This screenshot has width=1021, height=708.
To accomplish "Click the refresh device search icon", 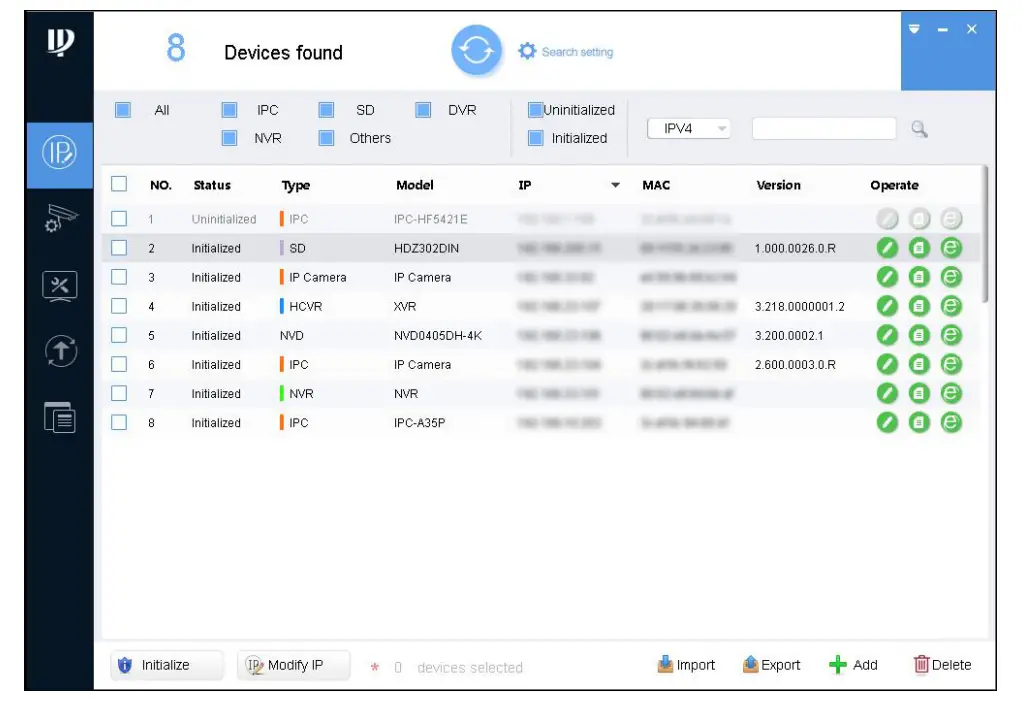I will pos(477,51).
